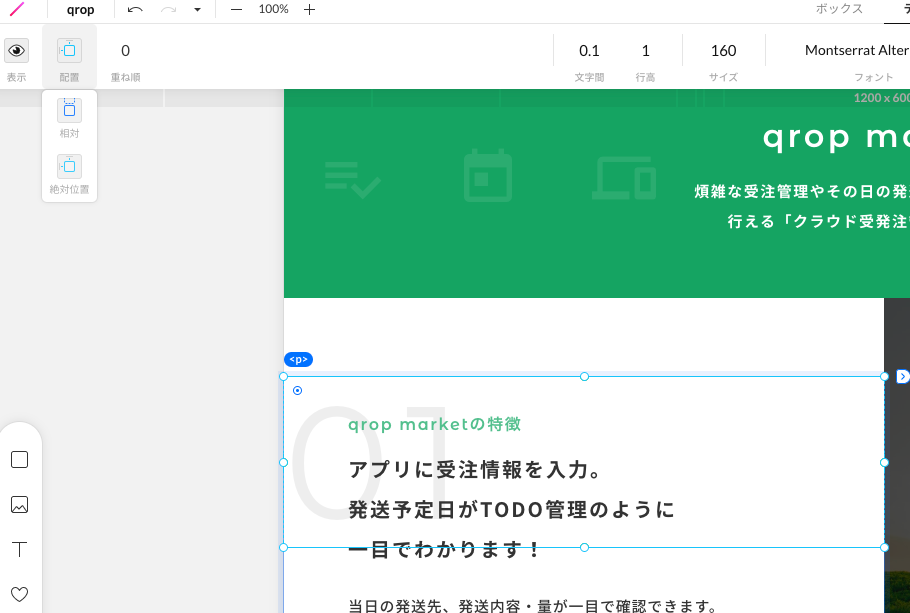Image resolution: width=910 pixels, height=613 pixels.
Task: Click the 1200 x 600 size label
Action: (882, 98)
